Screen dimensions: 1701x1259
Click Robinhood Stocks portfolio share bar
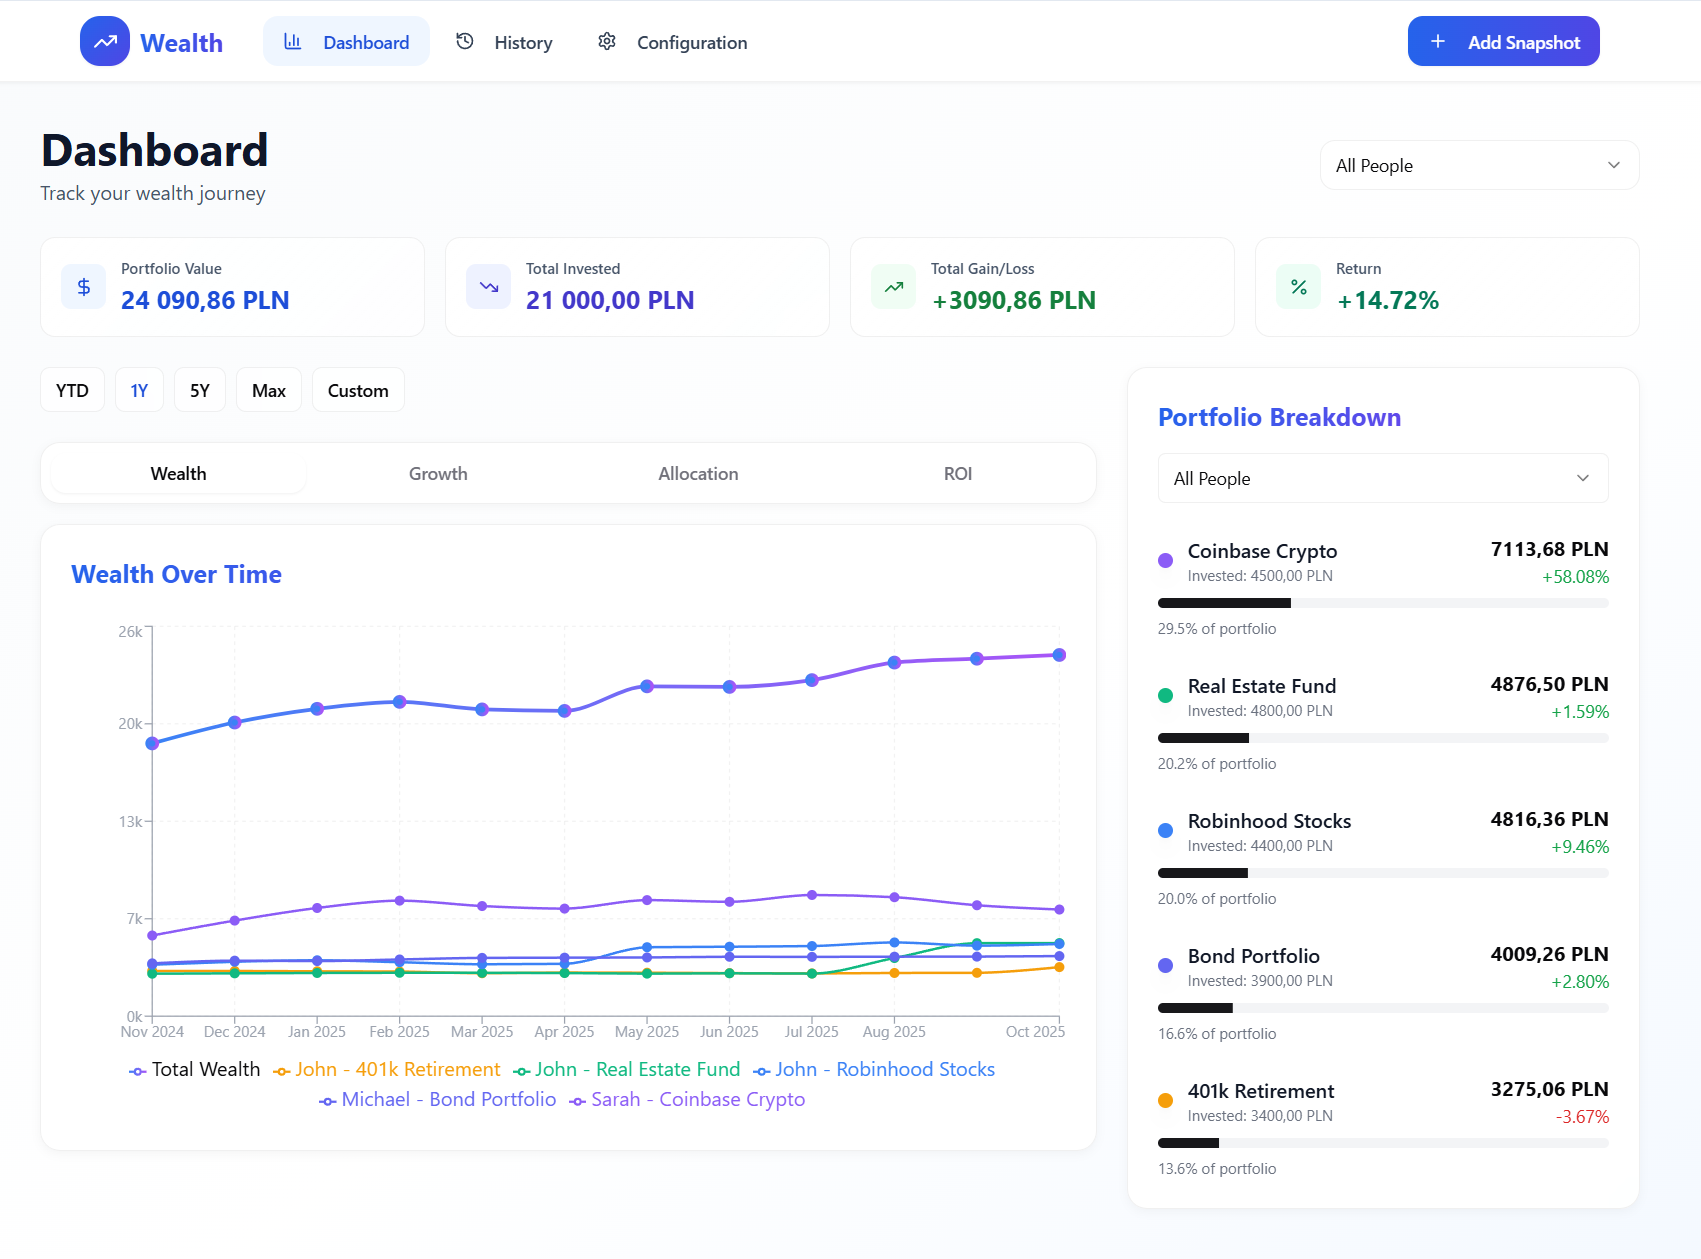(x=1383, y=873)
